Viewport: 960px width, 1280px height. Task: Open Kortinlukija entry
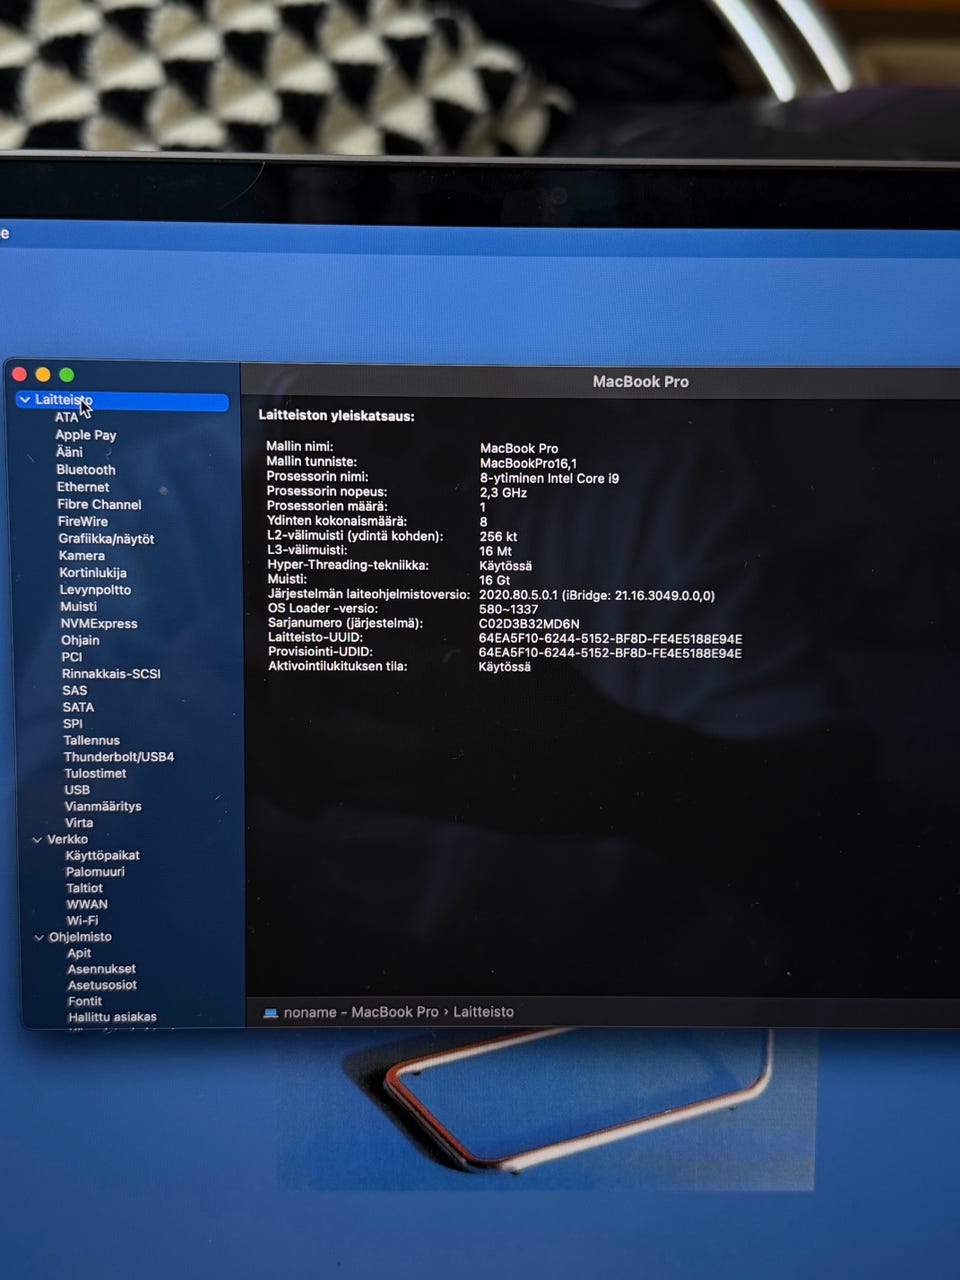pos(93,573)
